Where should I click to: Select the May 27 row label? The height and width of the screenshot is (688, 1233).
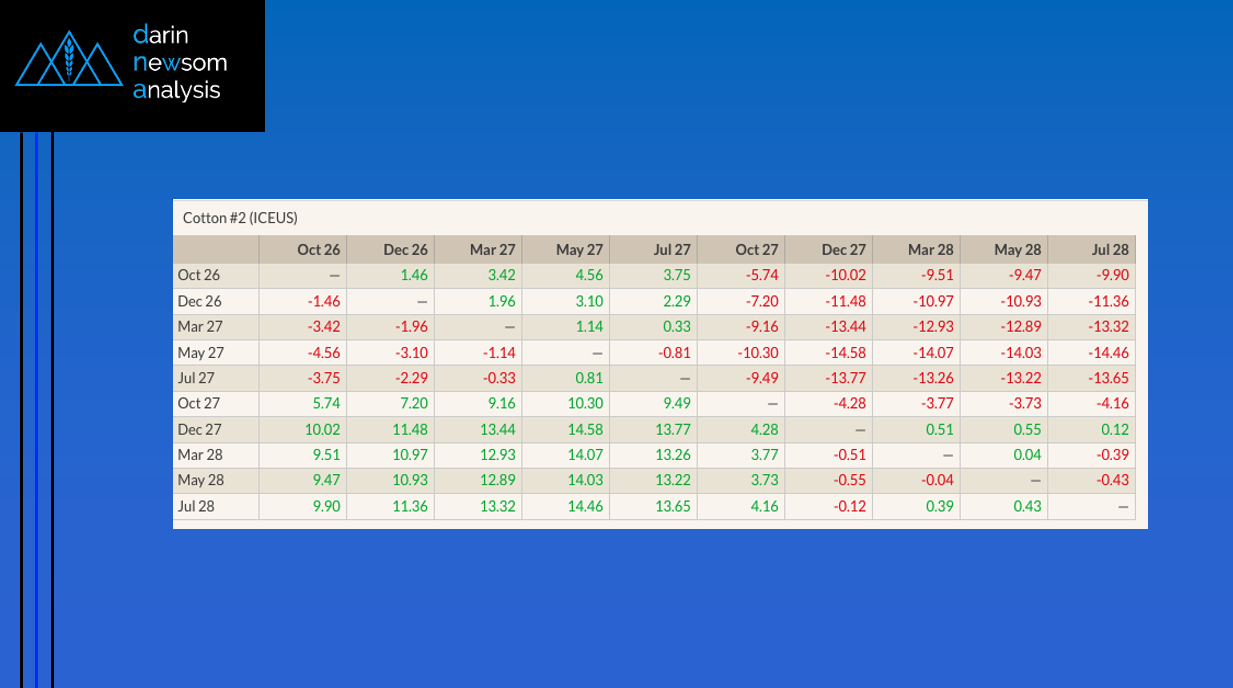pyautogui.click(x=201, y=352)
